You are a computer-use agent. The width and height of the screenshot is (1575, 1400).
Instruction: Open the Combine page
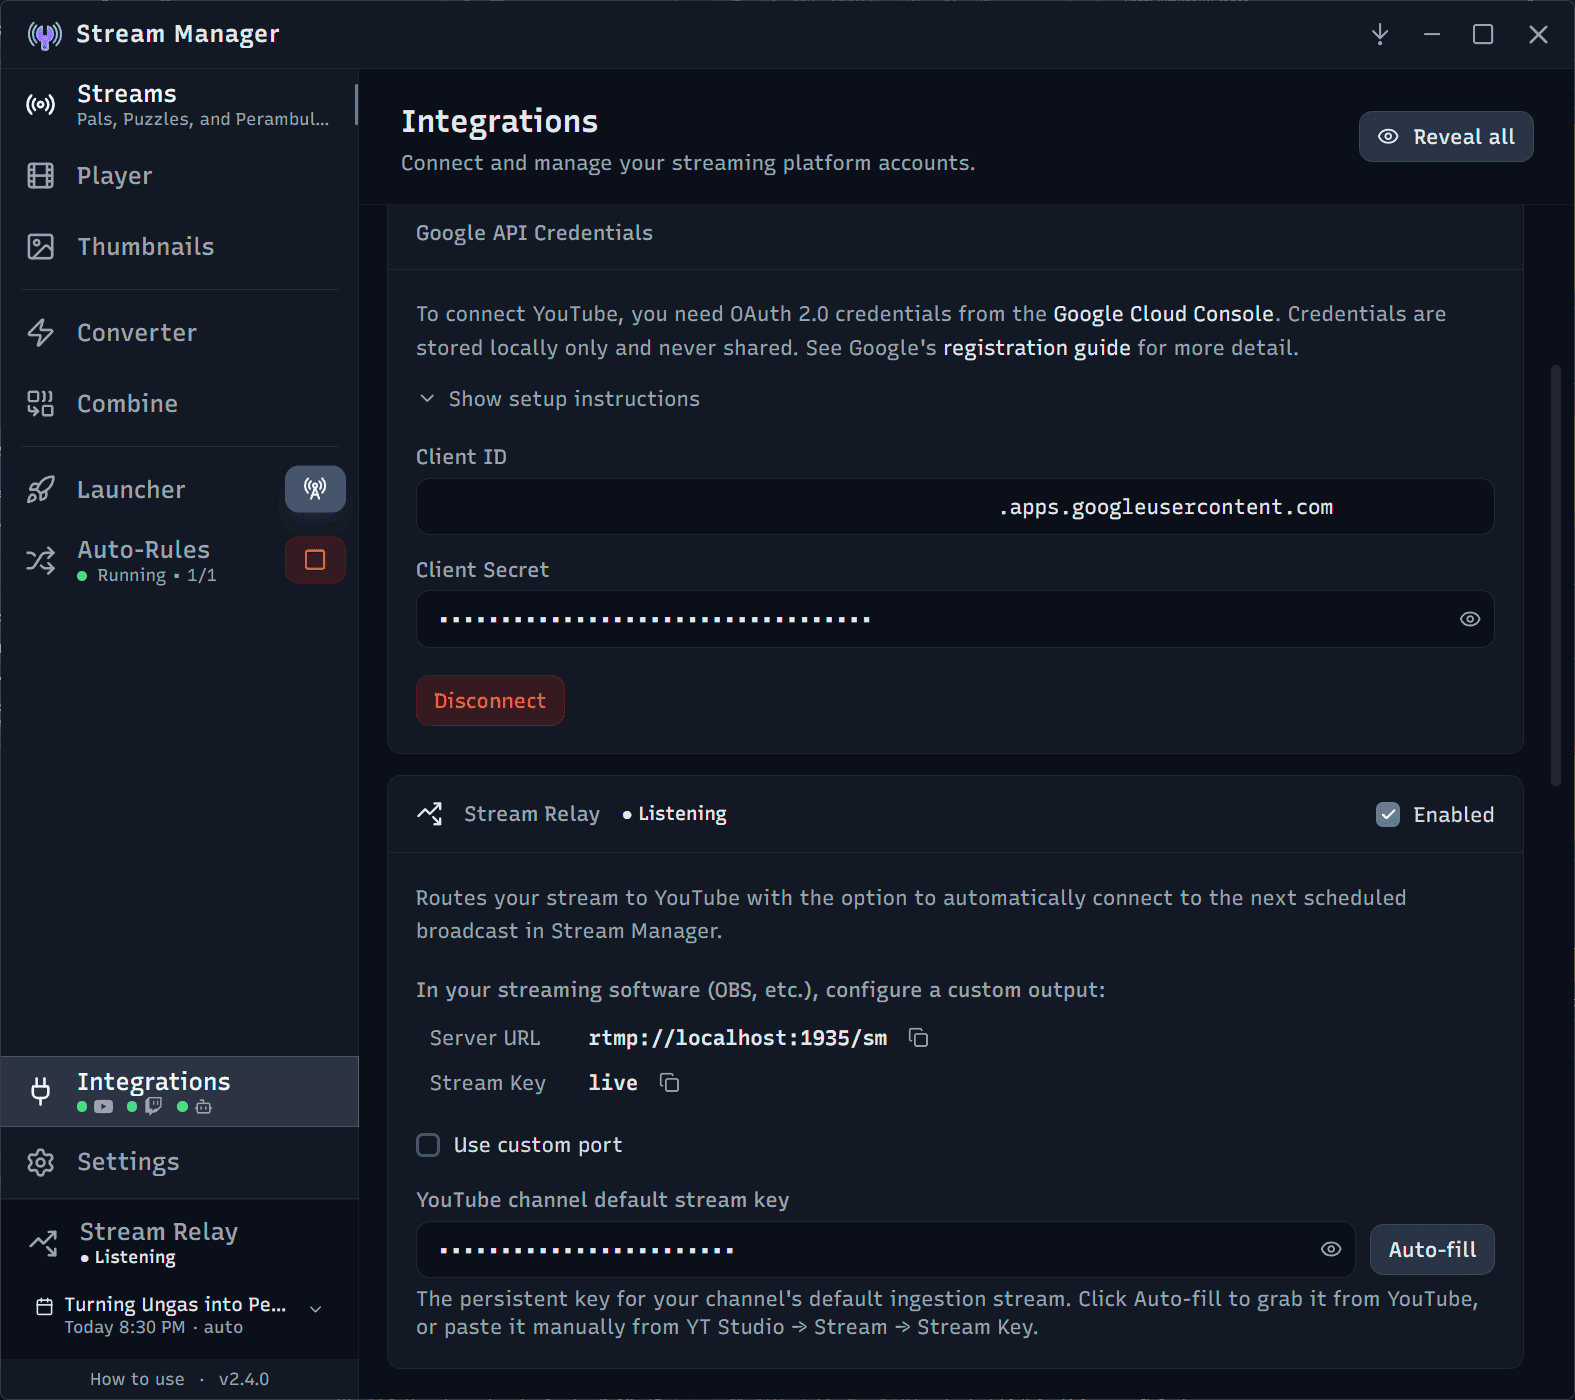click(x=180, y=404)
